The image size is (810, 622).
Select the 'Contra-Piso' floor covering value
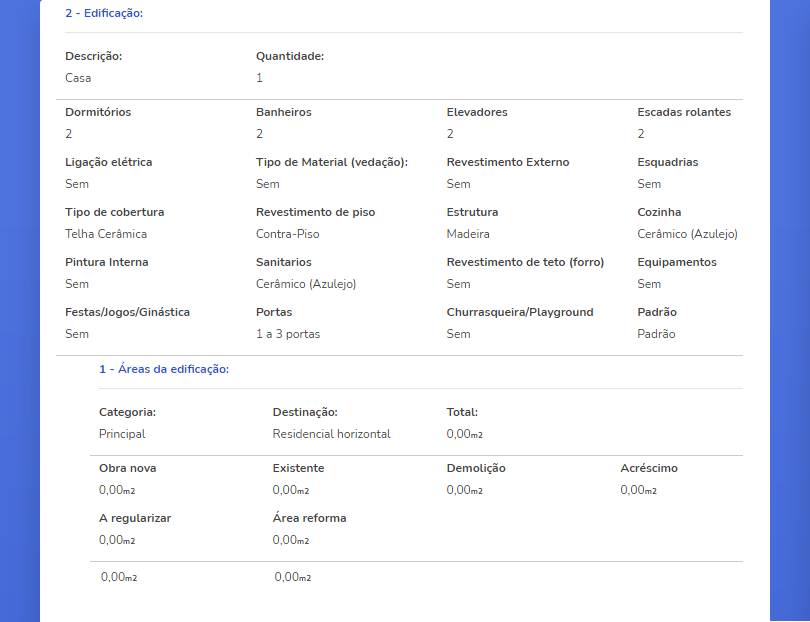coord(287,234)
